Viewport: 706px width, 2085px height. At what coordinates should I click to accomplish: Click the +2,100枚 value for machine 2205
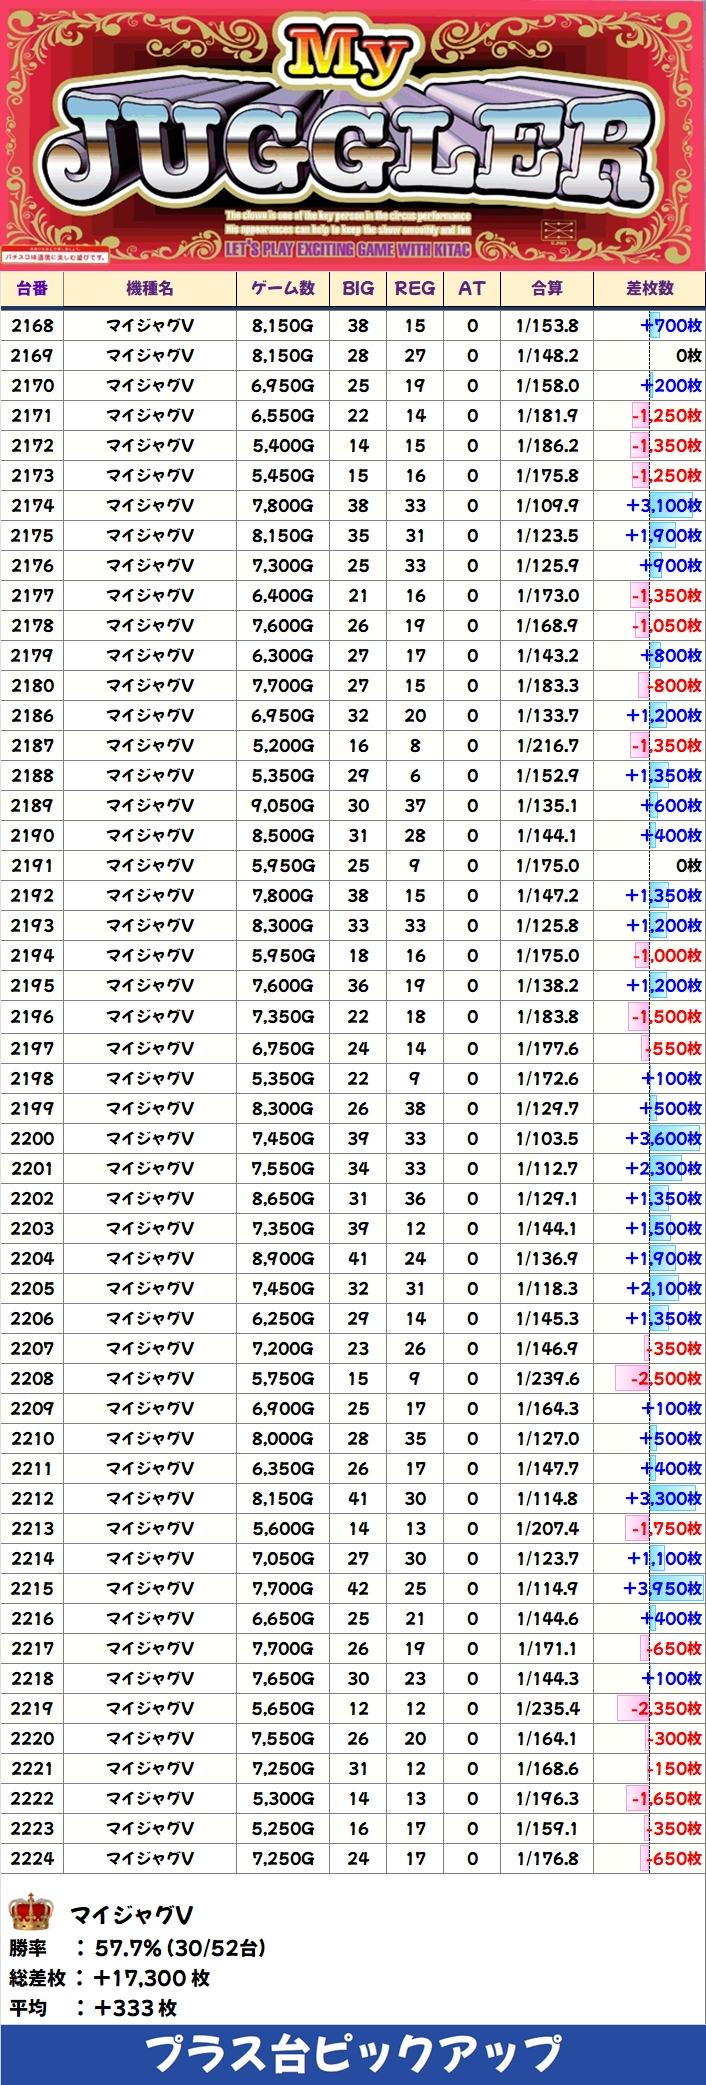coord(664,1288)
